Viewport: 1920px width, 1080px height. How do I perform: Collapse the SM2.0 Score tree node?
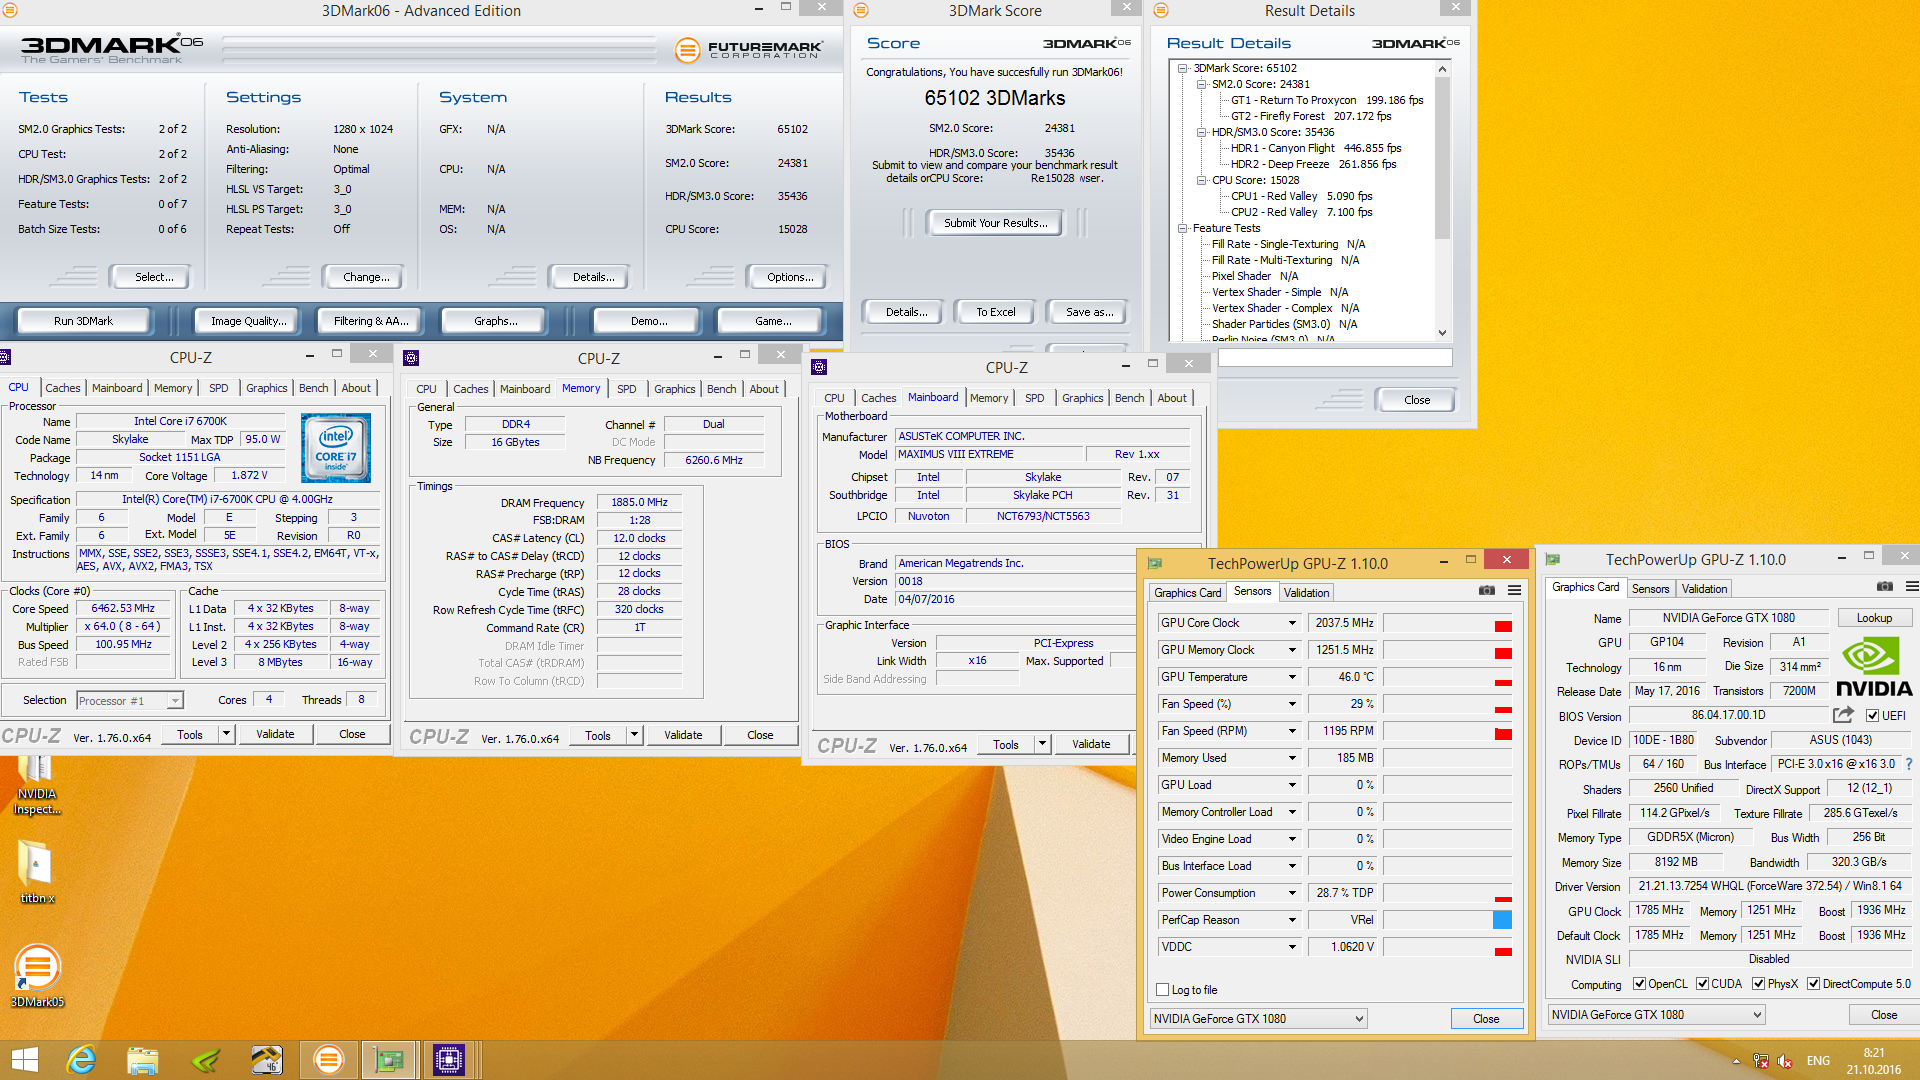(x=1201, y=84)
